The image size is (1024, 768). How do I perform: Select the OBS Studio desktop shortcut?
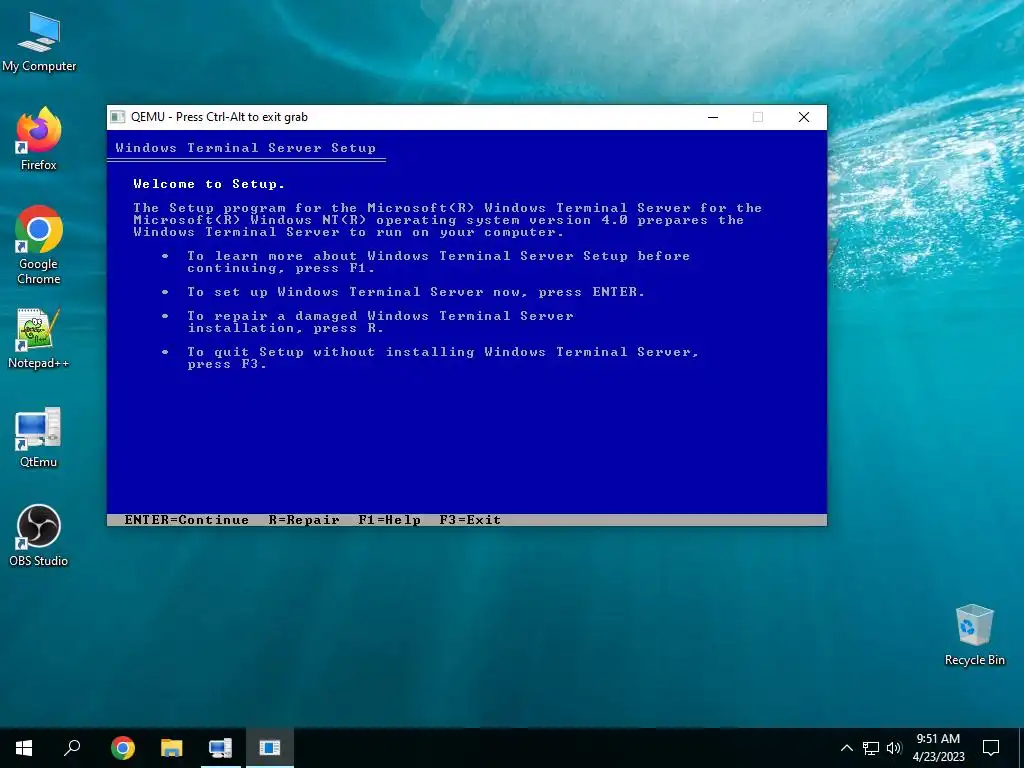point(39,536)
